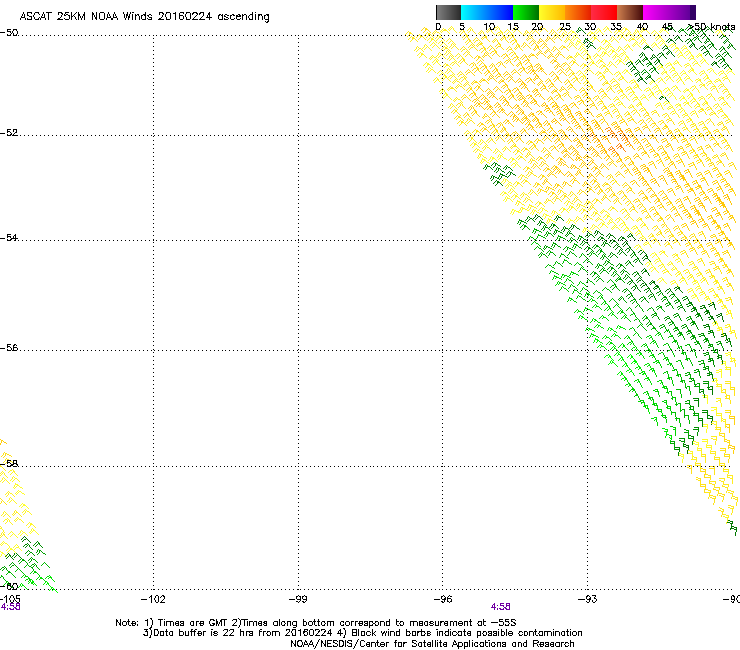This screenshot has height=650, width=740.
Task: Click the purple '4:58' time label below -96
Action: pos(500,607)
